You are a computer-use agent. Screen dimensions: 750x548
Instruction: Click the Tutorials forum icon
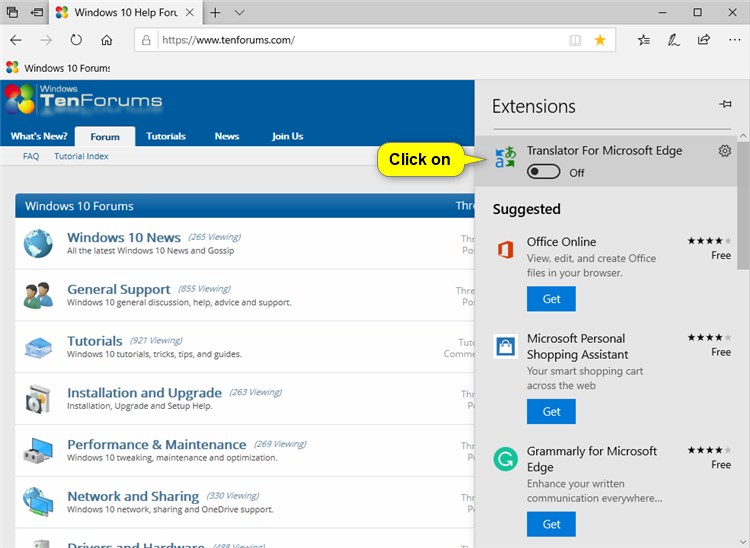tap(38, 347)
